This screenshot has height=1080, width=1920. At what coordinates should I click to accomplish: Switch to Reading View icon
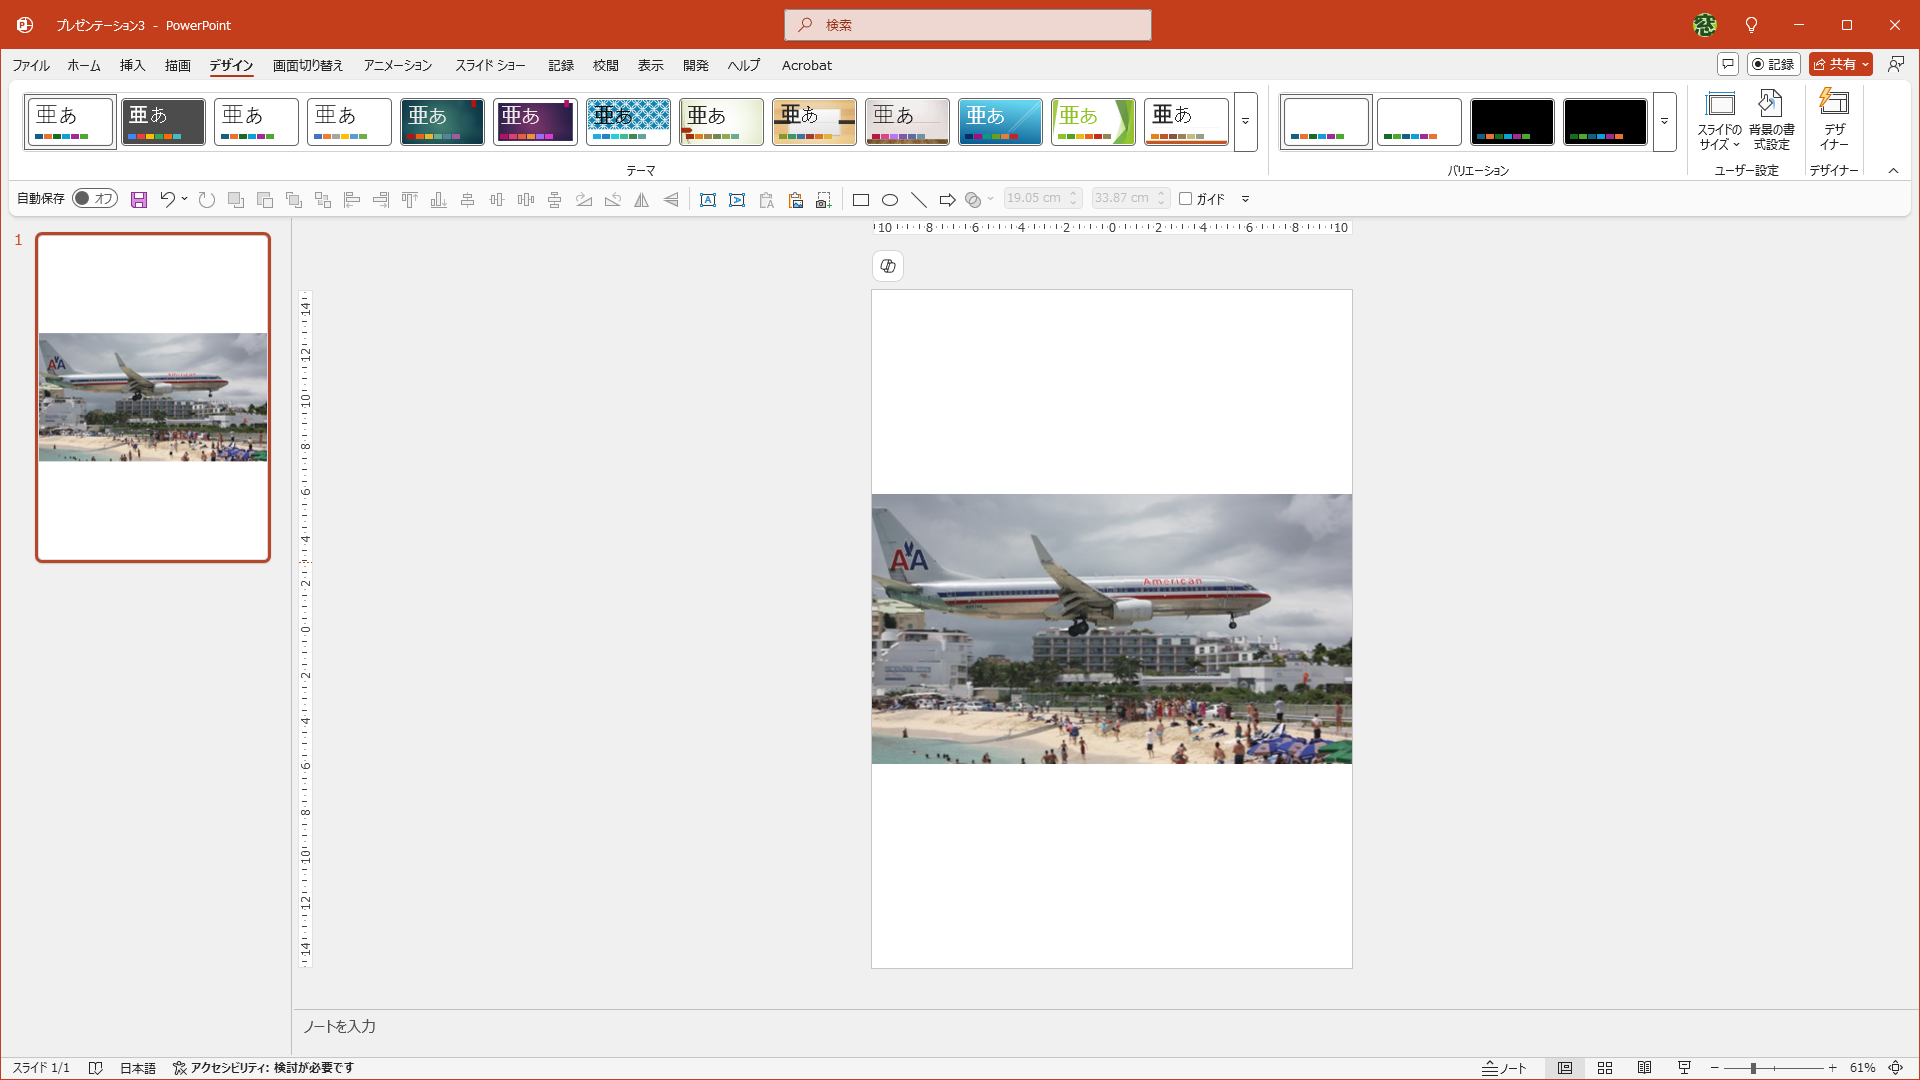click(1645, 1068)
